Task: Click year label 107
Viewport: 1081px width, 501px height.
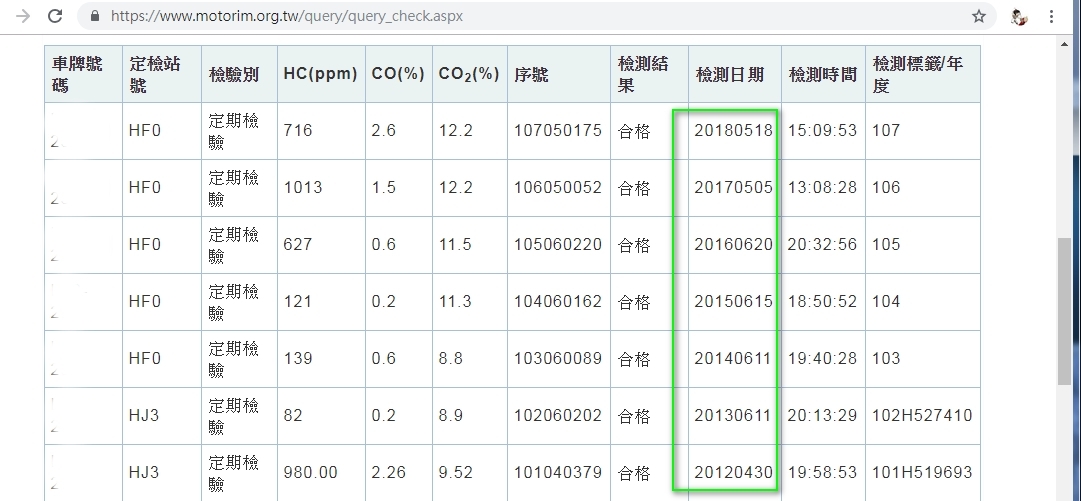Action: 886,130
